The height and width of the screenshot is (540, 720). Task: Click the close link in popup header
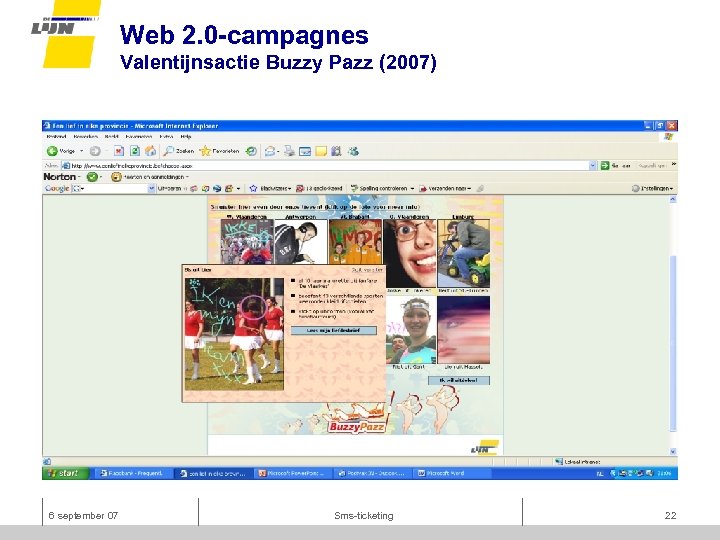[x=367, y=270]
